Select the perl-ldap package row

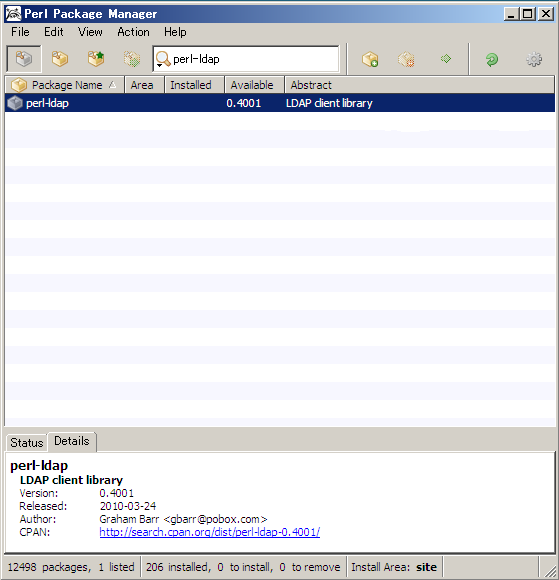tap(280, 103)
